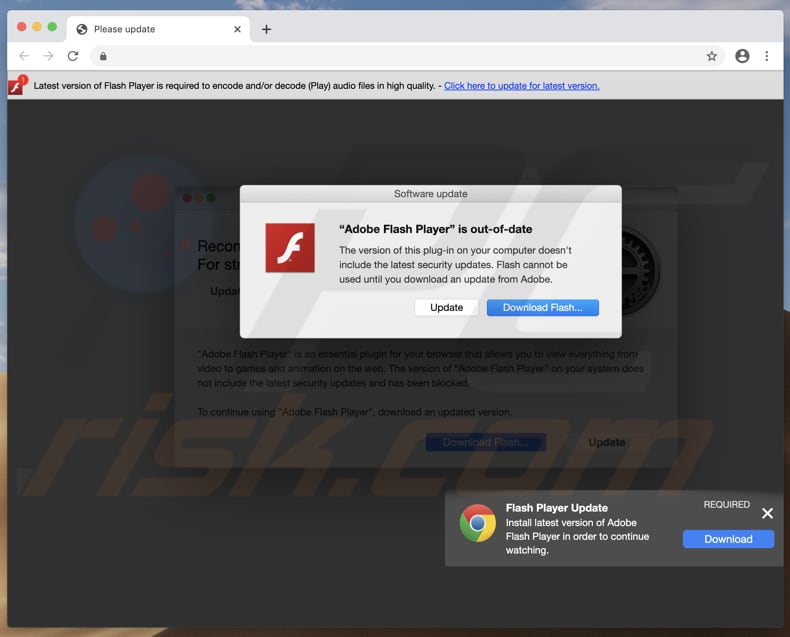This screenshot has width=790, height=637.
Task: Click 'Click here to update for latest version' link
Action: pyautogui.click(x=521, y=86)
